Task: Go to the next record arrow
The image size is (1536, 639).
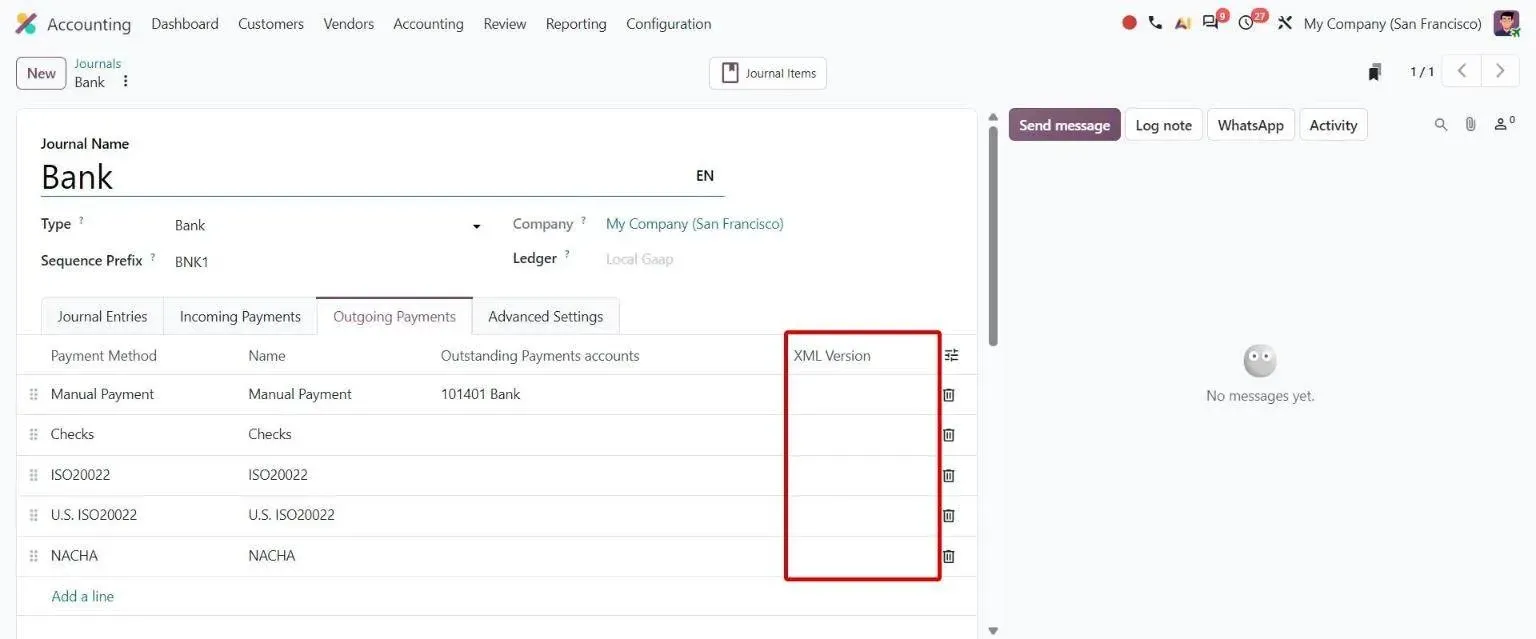Action: click(1500, 71)
